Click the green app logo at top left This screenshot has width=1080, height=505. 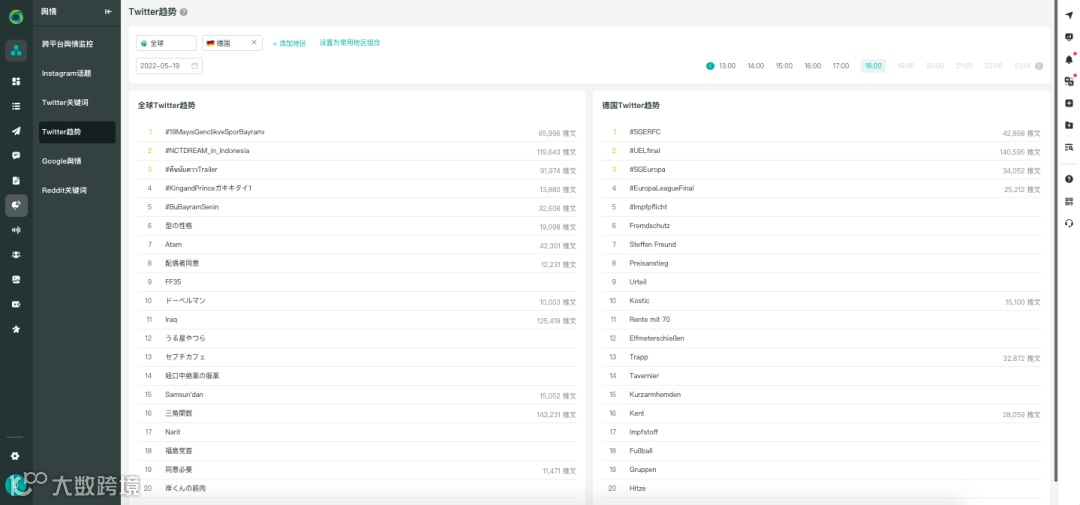pyautogui.click(x=16, y=17)
